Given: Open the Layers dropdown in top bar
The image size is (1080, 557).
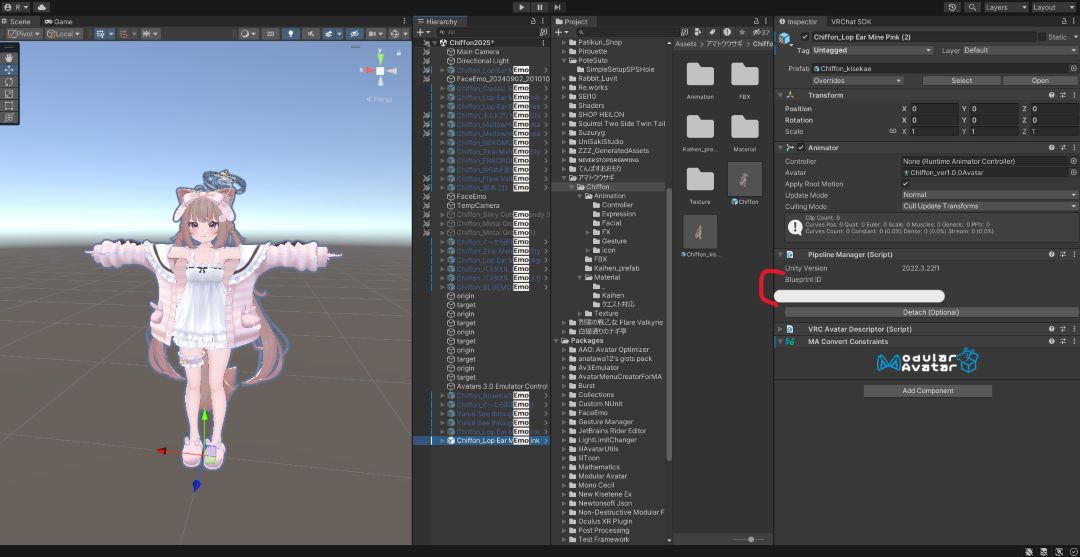Looking at the screenshot, I should pyautogui.click(x=1005, y=7).
